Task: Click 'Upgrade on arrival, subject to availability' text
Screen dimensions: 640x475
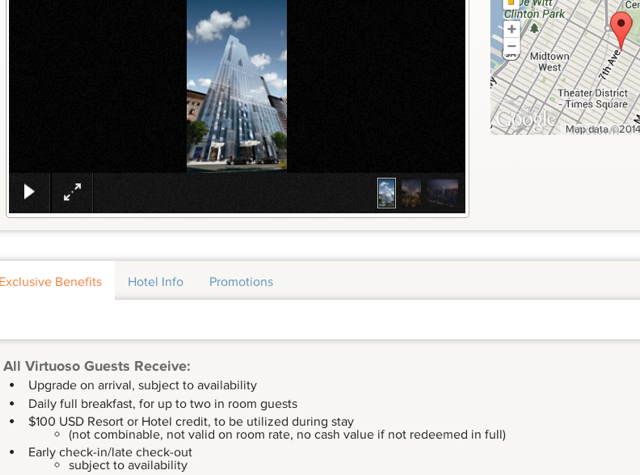Action: (x=142, y=385)
